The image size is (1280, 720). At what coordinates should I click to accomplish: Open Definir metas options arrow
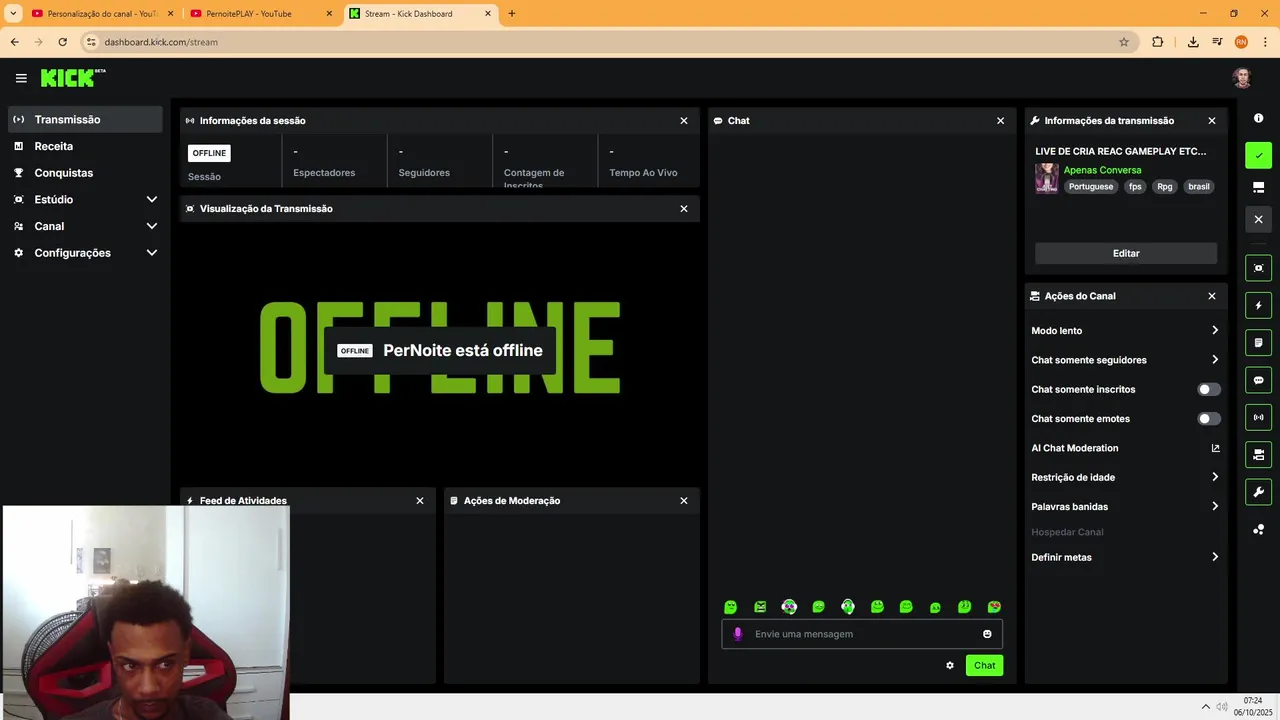click(x=1215, y=557)
